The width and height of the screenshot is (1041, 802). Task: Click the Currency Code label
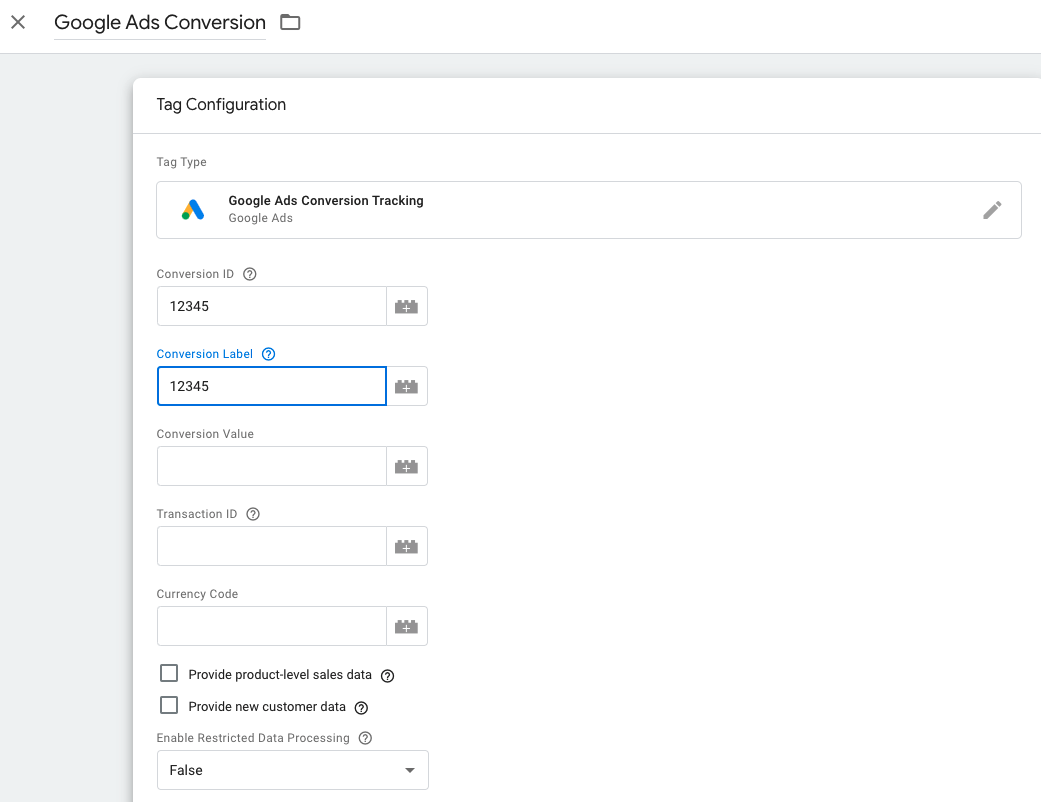pyautogui.click(x=197, y=594)
